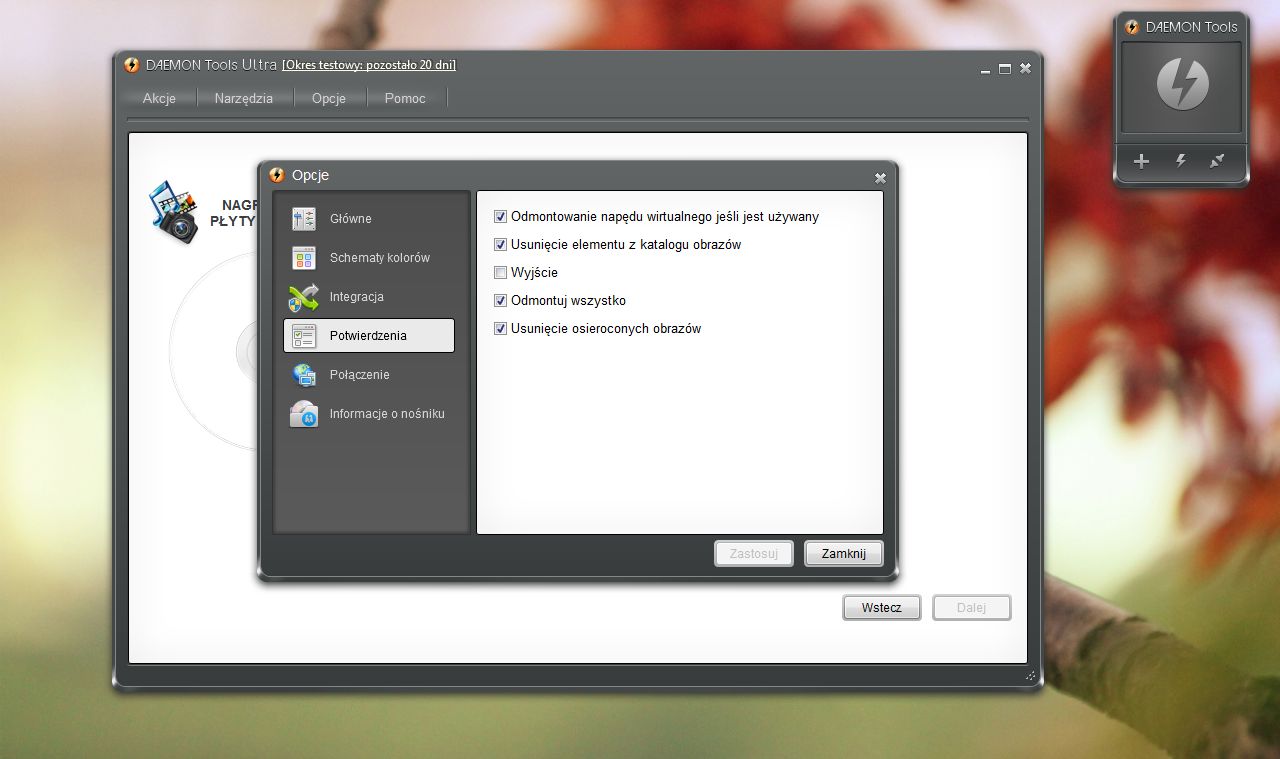Click the Integracja shield arrows icon

[303, 297]
